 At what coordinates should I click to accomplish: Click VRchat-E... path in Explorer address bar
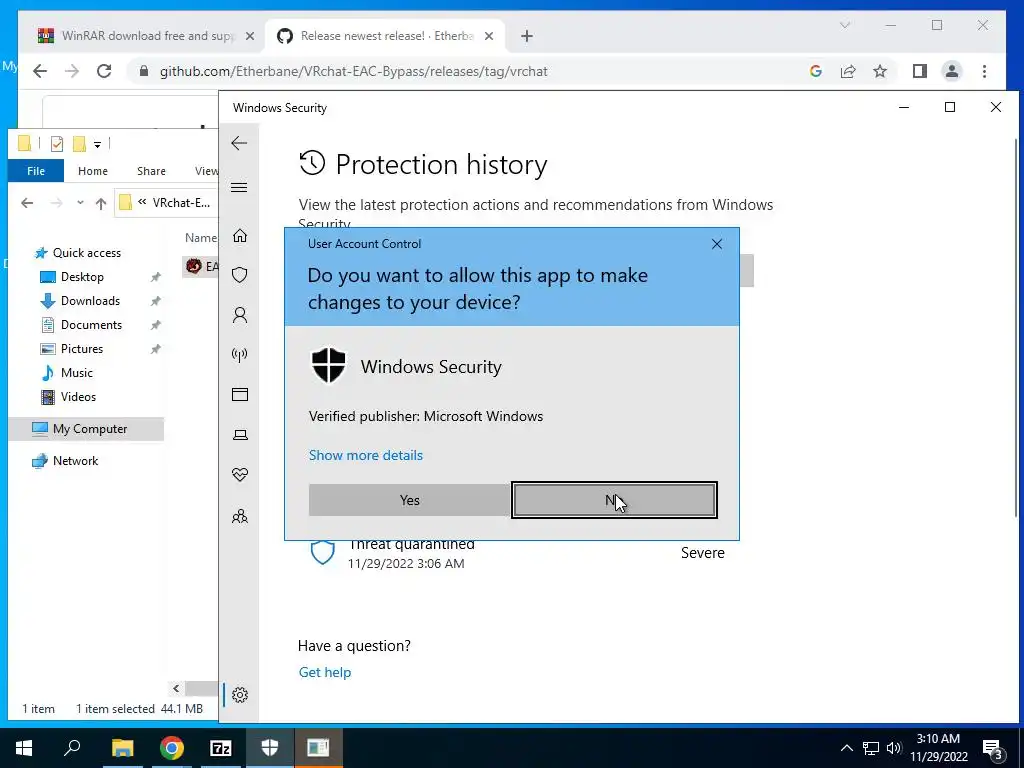(181, 202)
